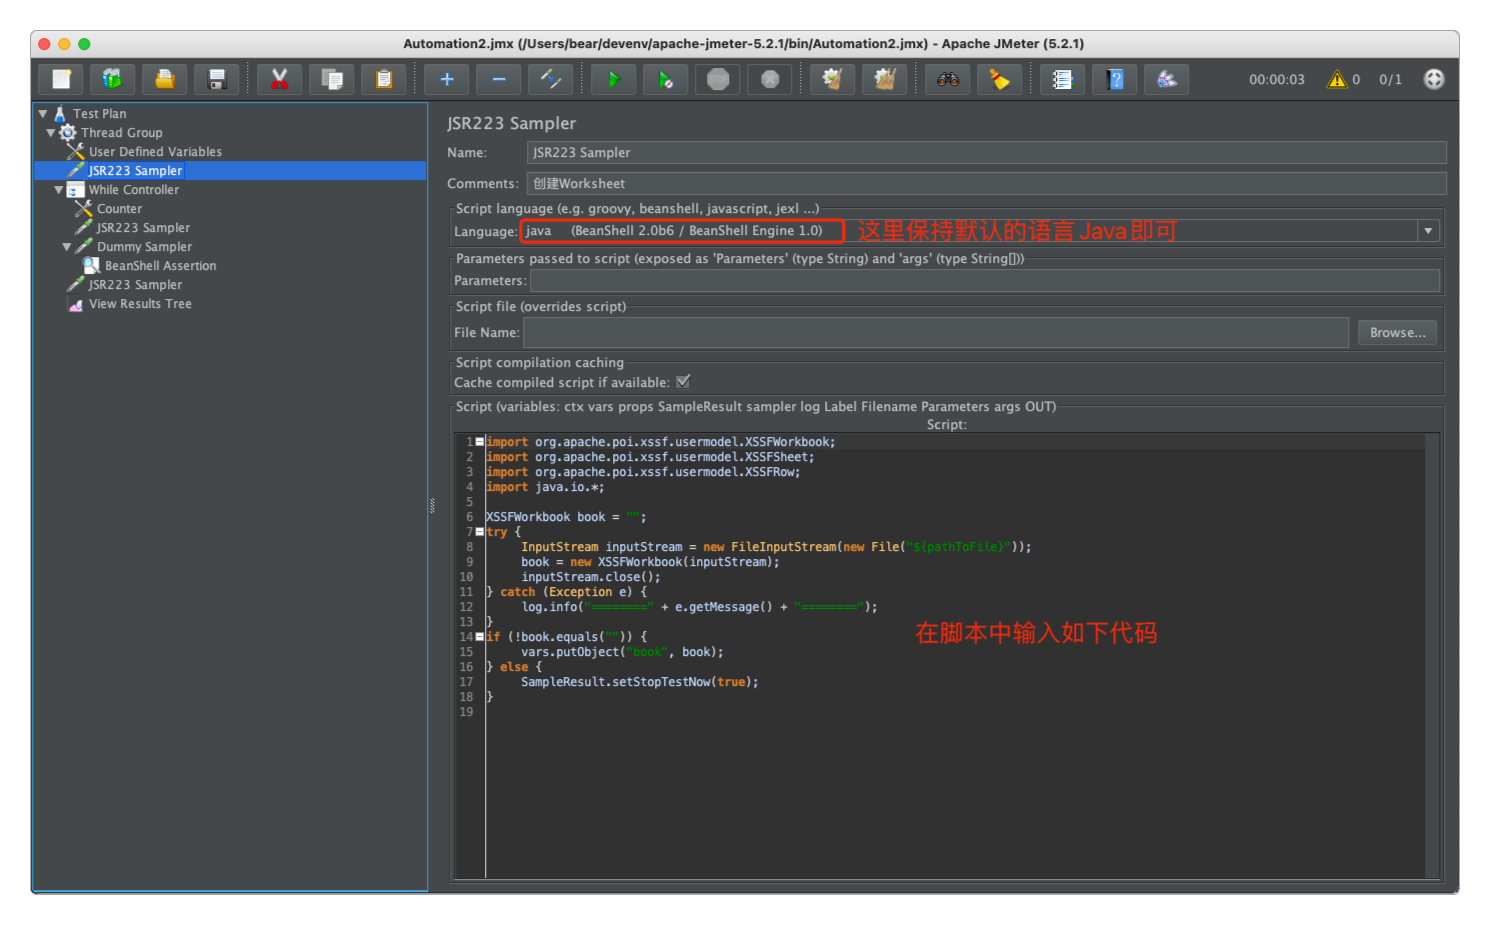Click script line 'inputStream.close();'
The height and width of the screenshot is (925, 1490).
pyautogui.click(x=591, y=577)
